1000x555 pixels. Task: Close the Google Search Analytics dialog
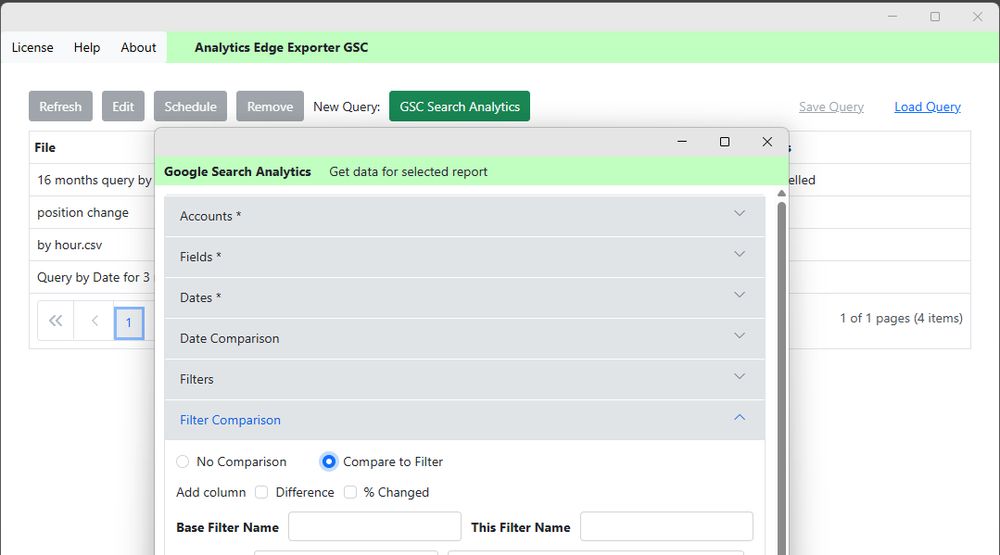click(767, 142)
